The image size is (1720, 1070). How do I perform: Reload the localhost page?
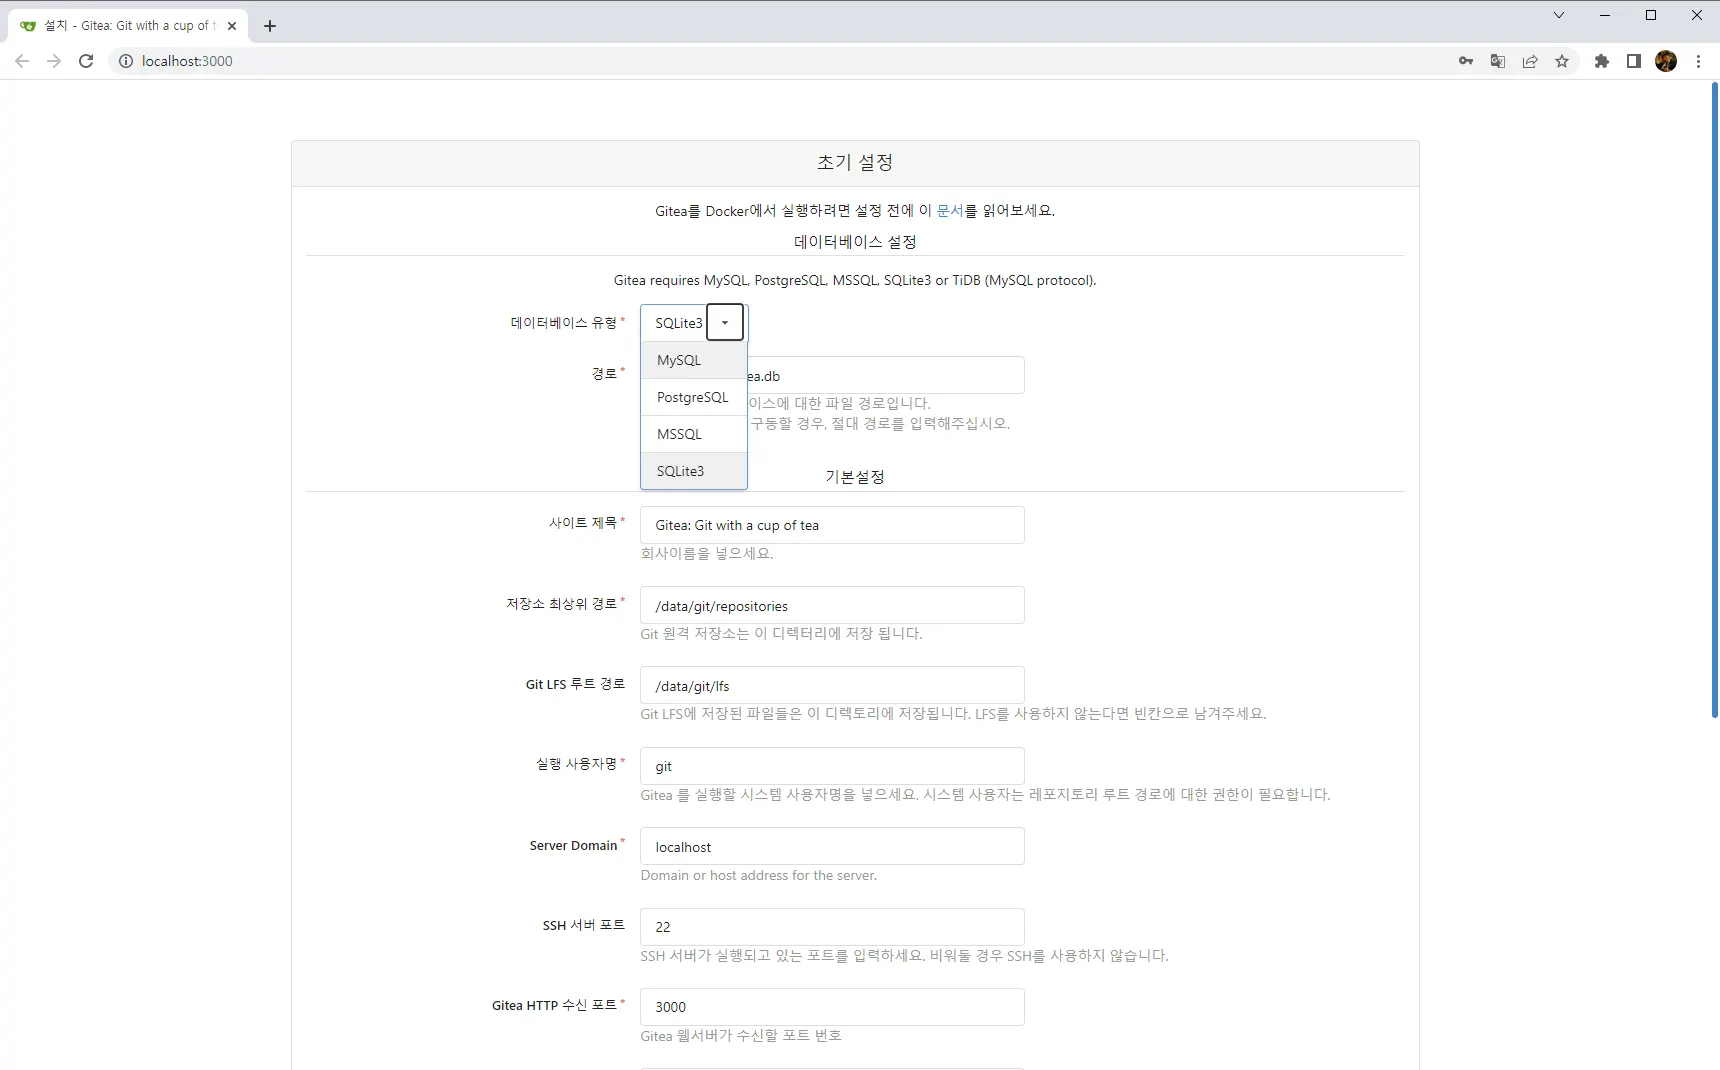coord(86,61)
